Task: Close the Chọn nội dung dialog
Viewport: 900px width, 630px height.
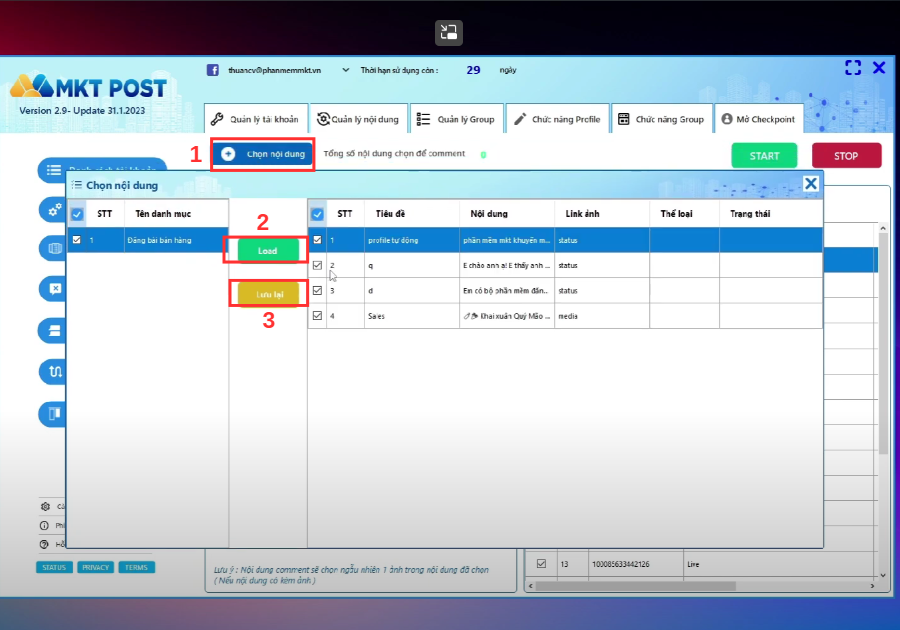Action: (x=810, y=184)
